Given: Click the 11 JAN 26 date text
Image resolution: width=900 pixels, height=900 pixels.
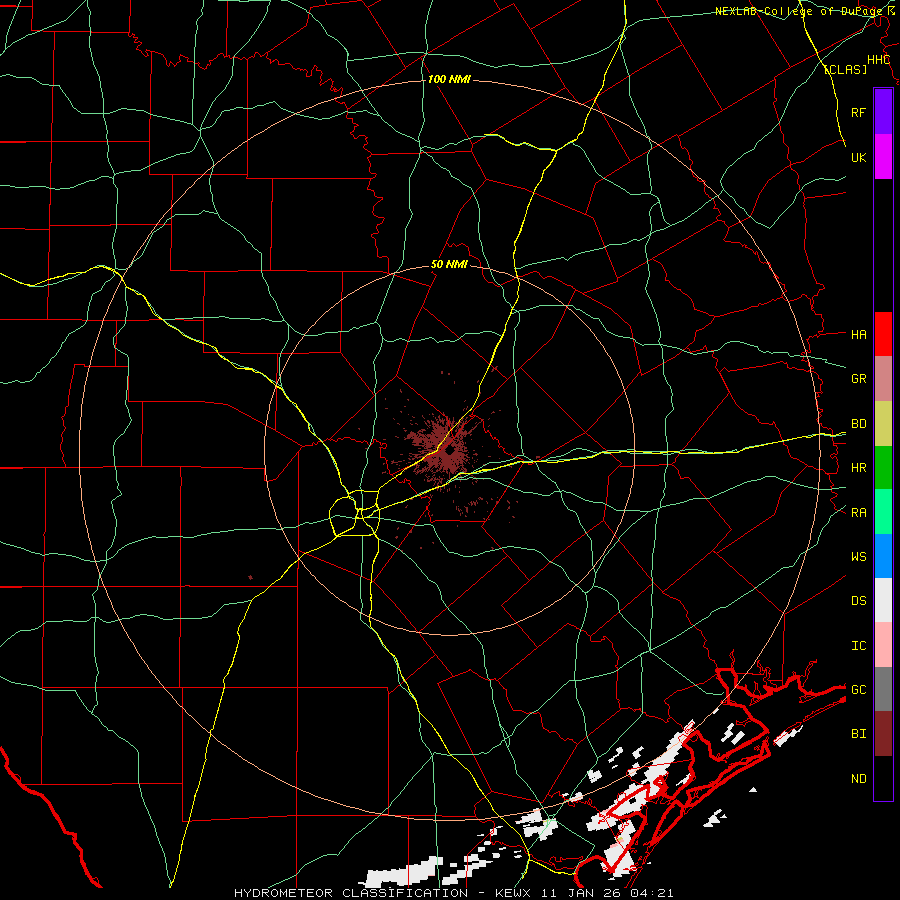Looking at the screenshot, I should click(581, 893).
